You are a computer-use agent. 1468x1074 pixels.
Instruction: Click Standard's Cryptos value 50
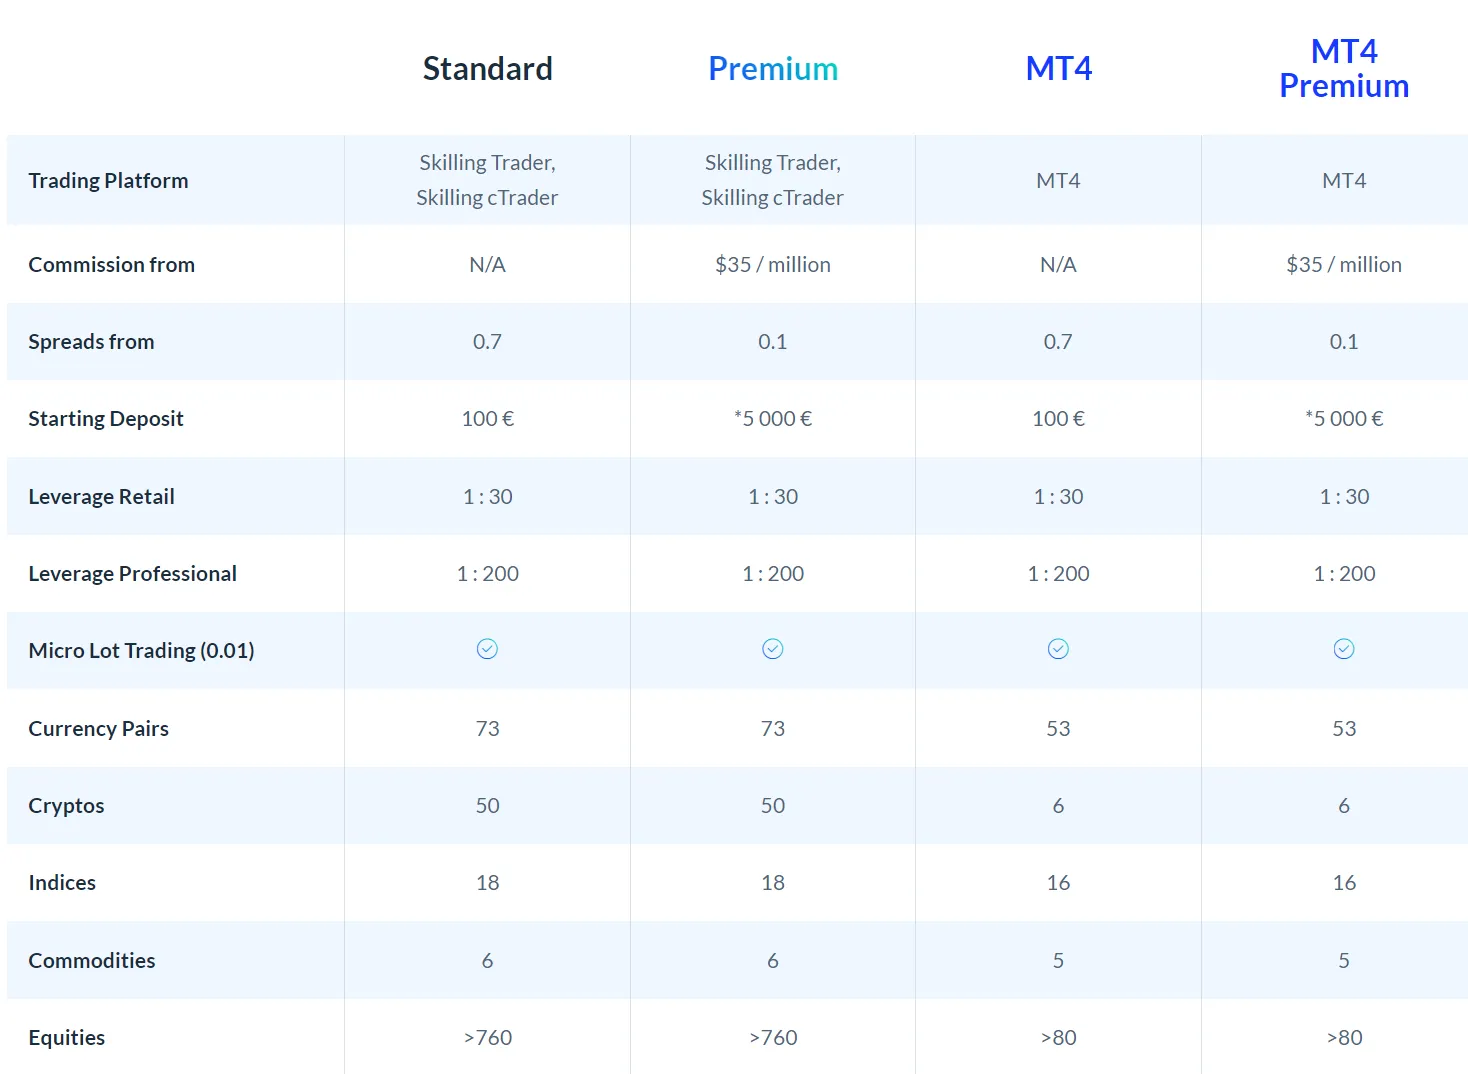pos(487,806)
